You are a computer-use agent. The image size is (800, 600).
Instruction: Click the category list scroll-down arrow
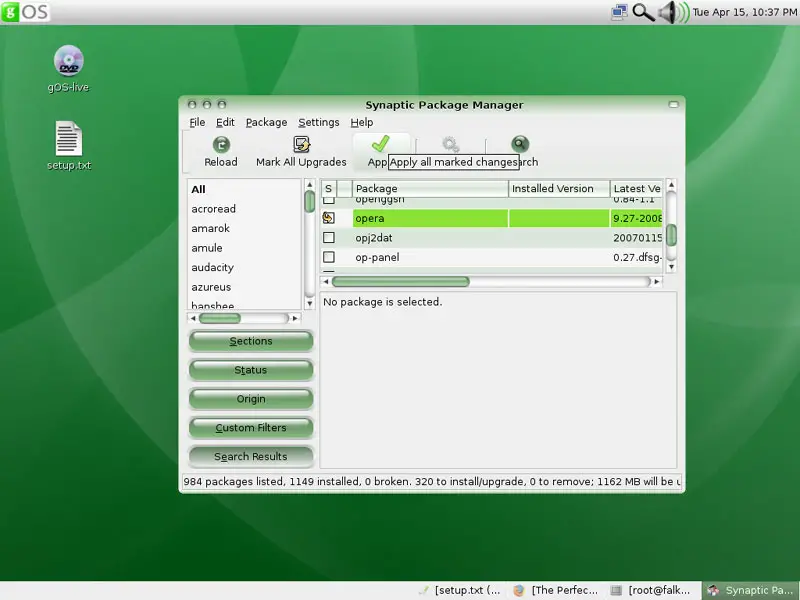[x=309, y=304]
